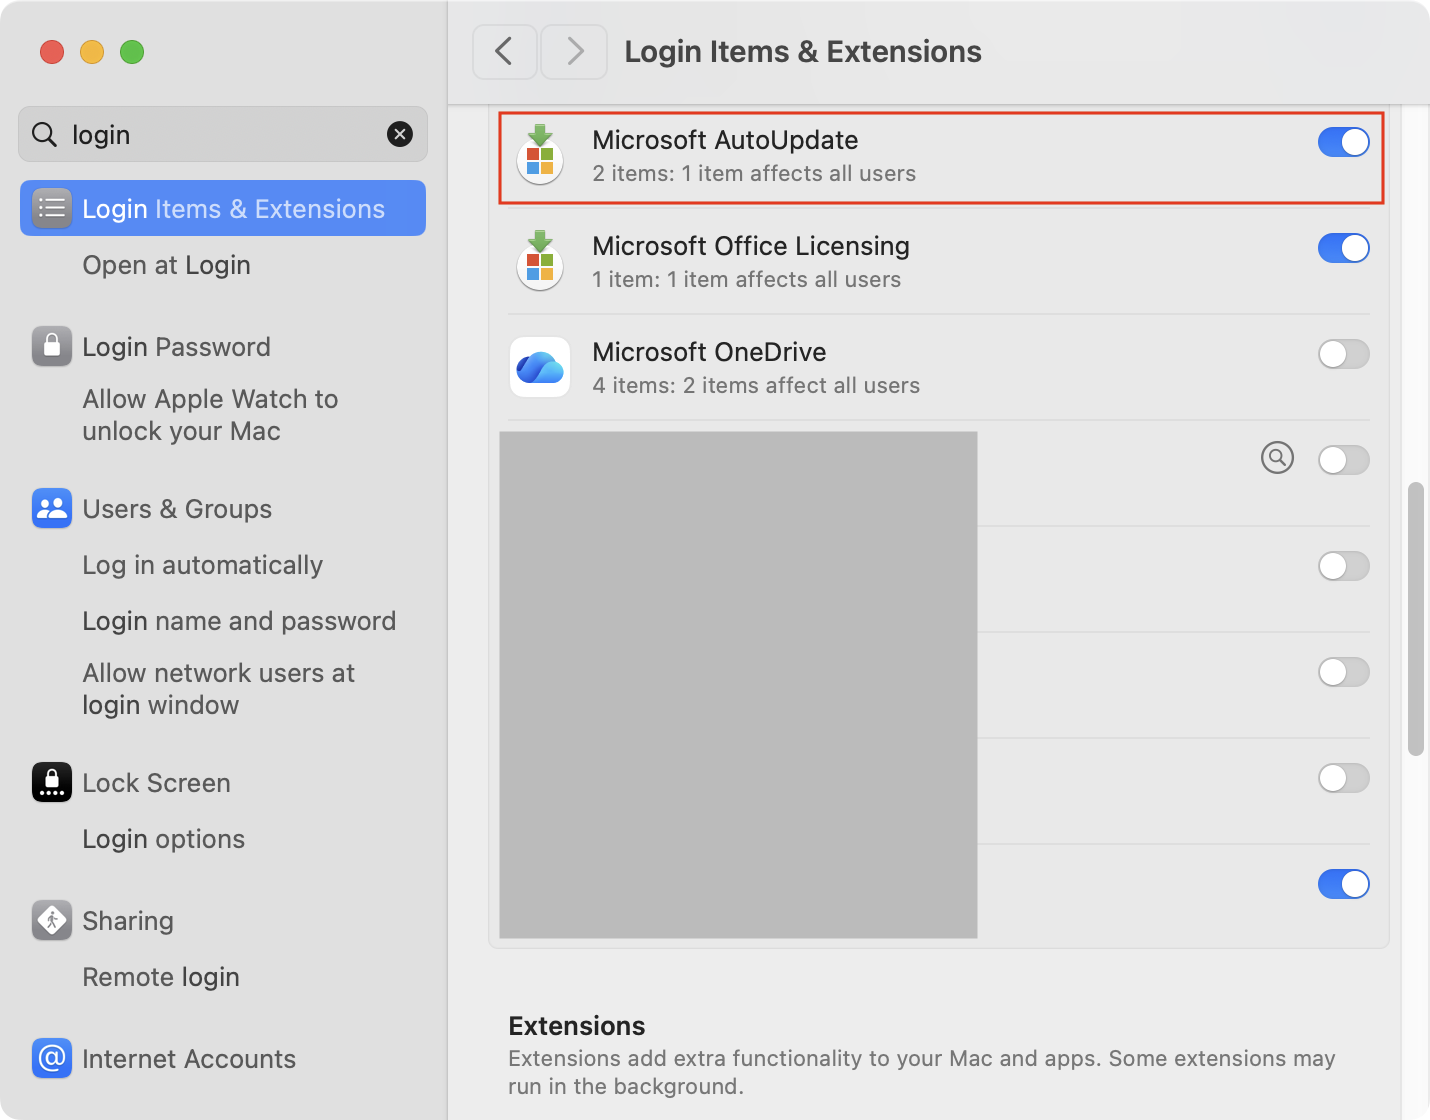Select the Log in automatically result
The image size is (1430, 1120).
[x=202, y=565]
